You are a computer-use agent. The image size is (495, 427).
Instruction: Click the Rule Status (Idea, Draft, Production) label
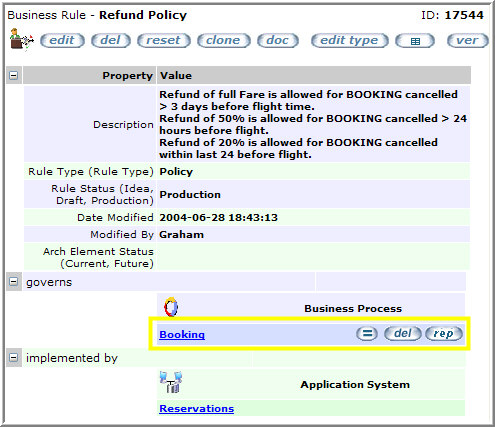pos(102,195)
